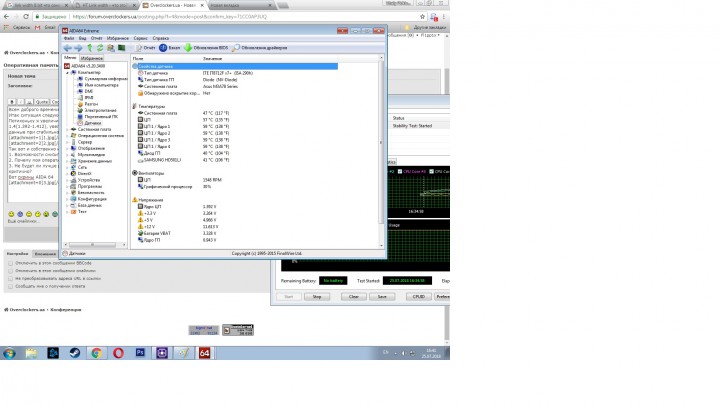This screenshot has width=720, height=405.
Task: Collapse the Компьютер tree node
Action: click(x=67, y=73)
